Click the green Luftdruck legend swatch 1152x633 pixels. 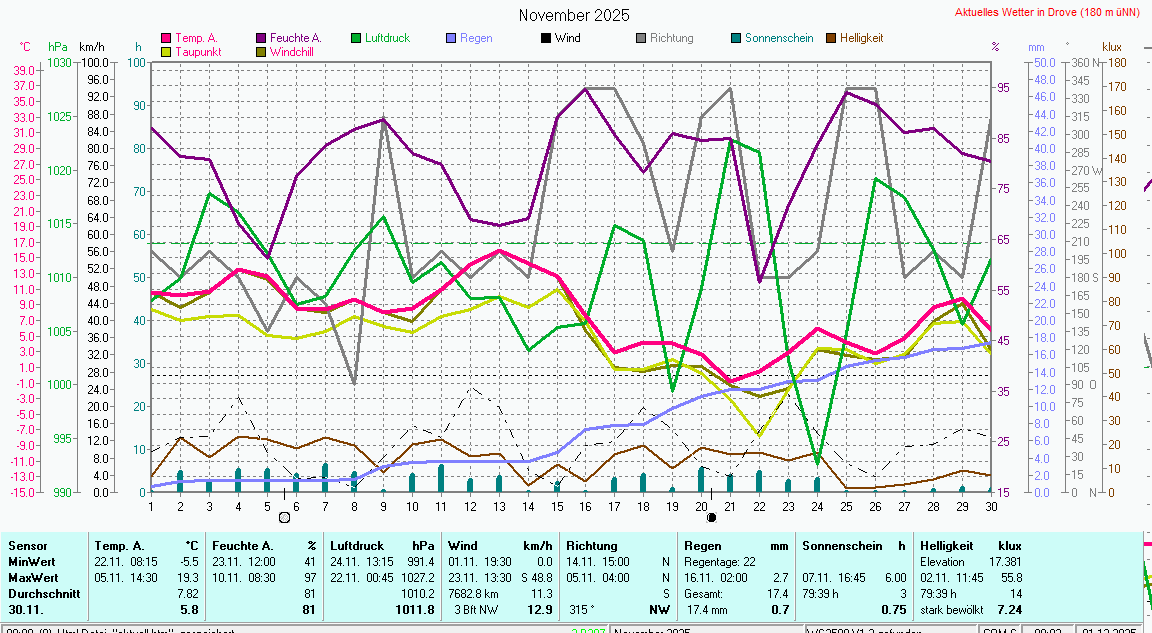pyautogui.click(x=356, y=38)
